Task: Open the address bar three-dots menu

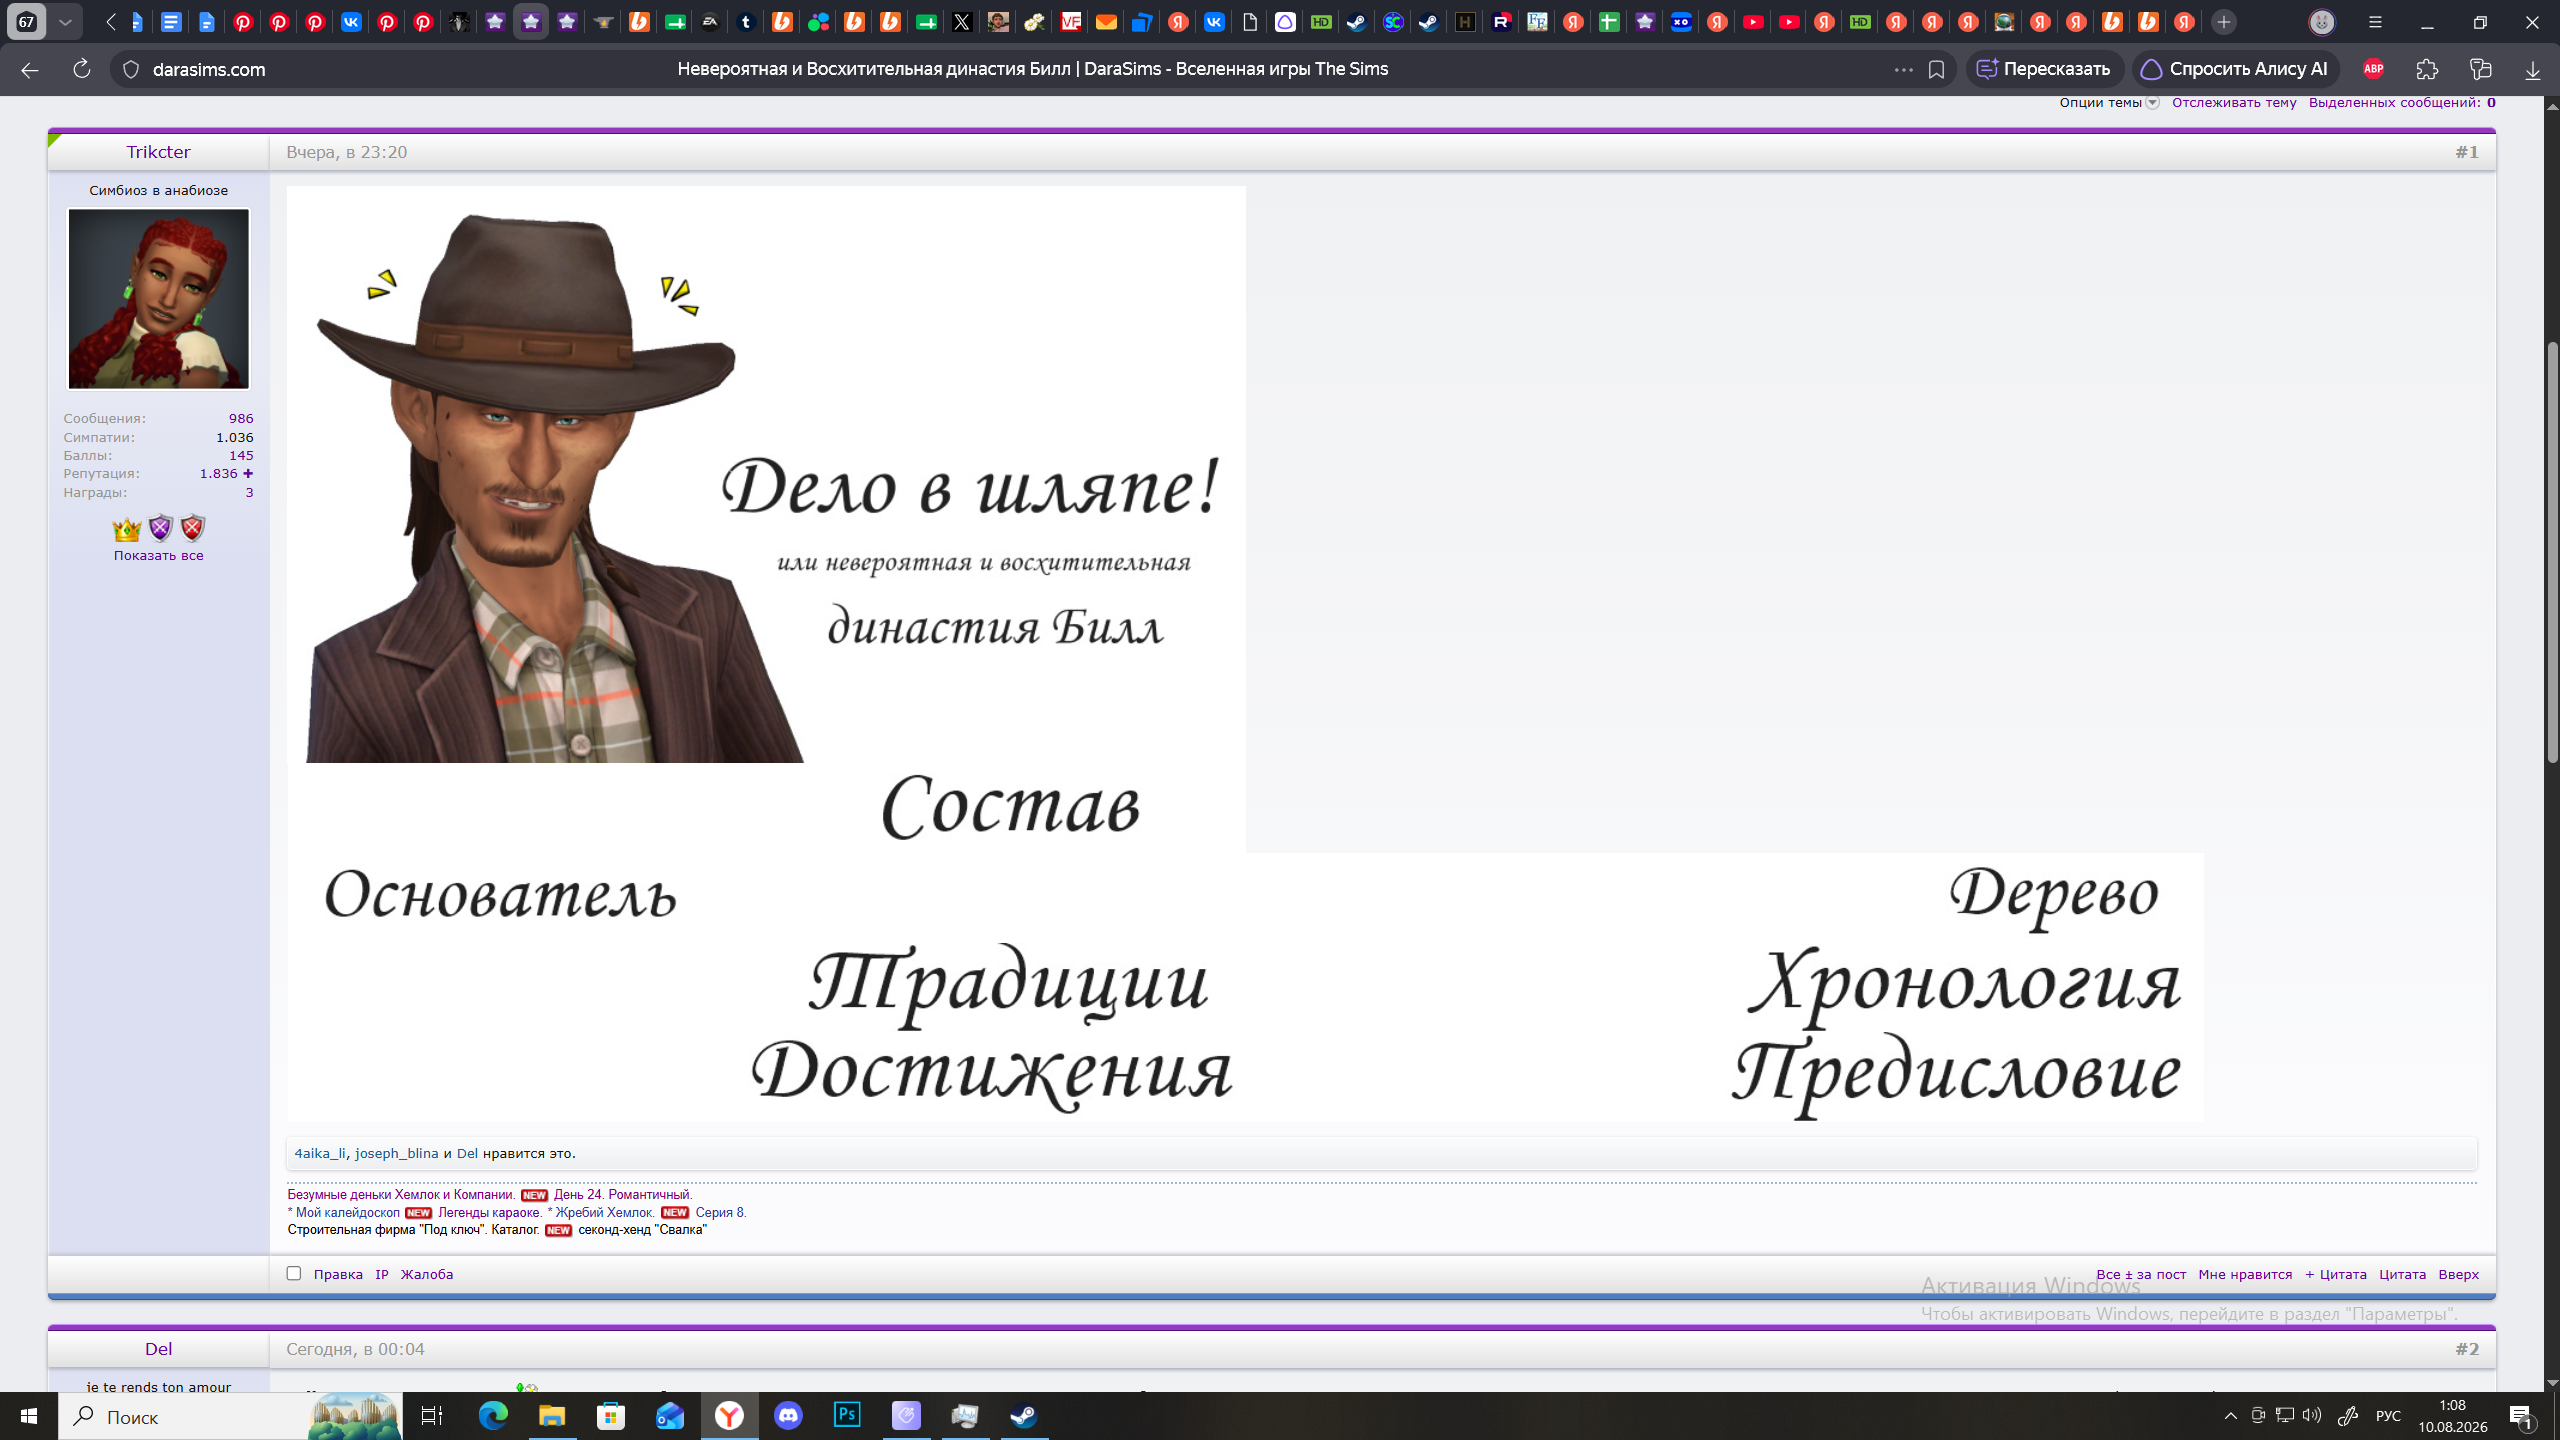Action: (x=1903, y=69)
